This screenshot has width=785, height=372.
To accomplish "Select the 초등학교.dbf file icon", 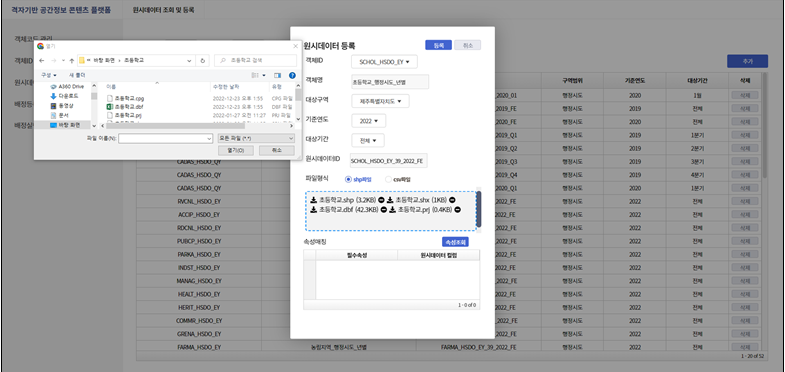I will coord(109,107).
